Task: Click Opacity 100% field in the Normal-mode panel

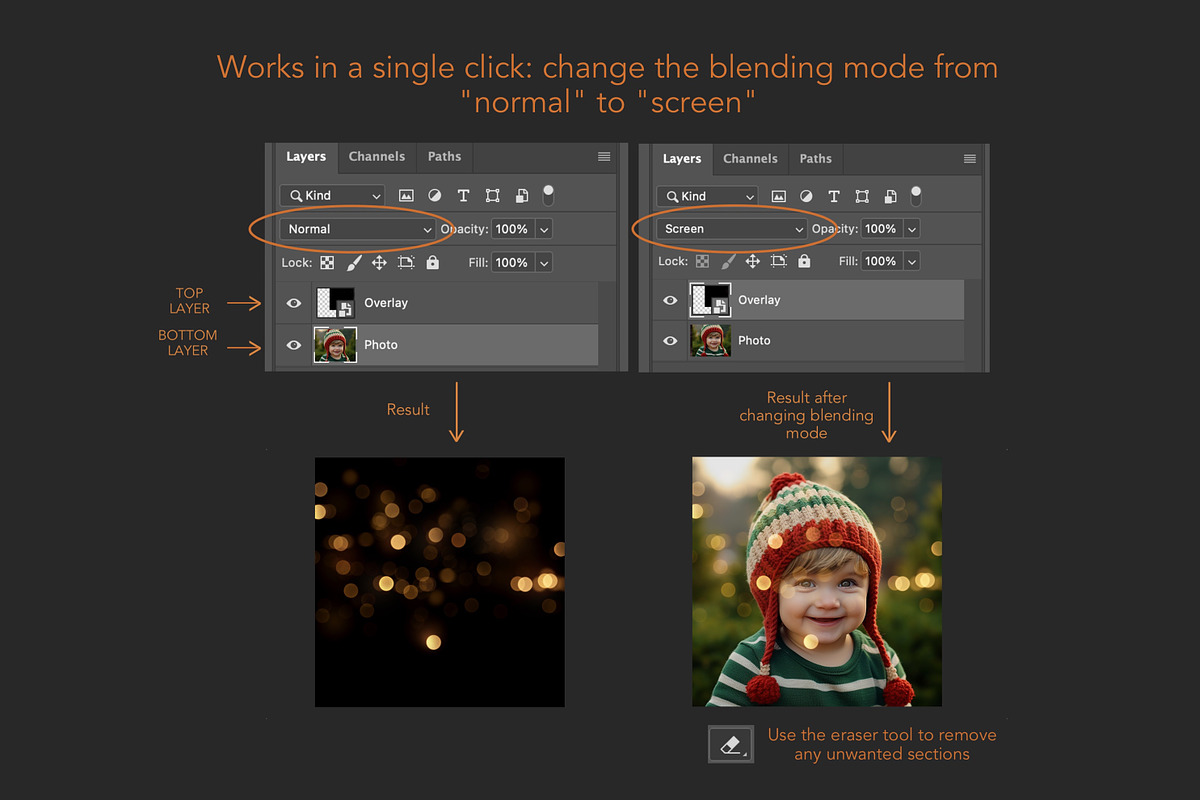Action: [x=513, y=229]
